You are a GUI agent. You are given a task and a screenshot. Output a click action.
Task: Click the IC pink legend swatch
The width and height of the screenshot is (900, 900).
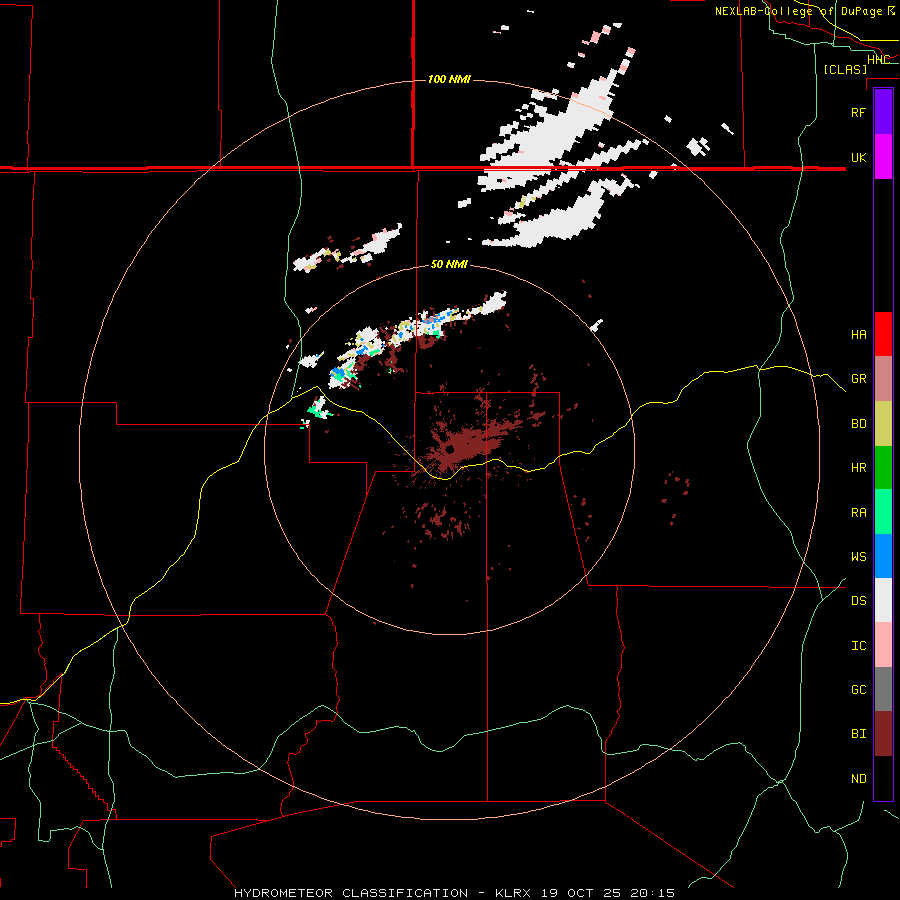[x=883, y=645]
